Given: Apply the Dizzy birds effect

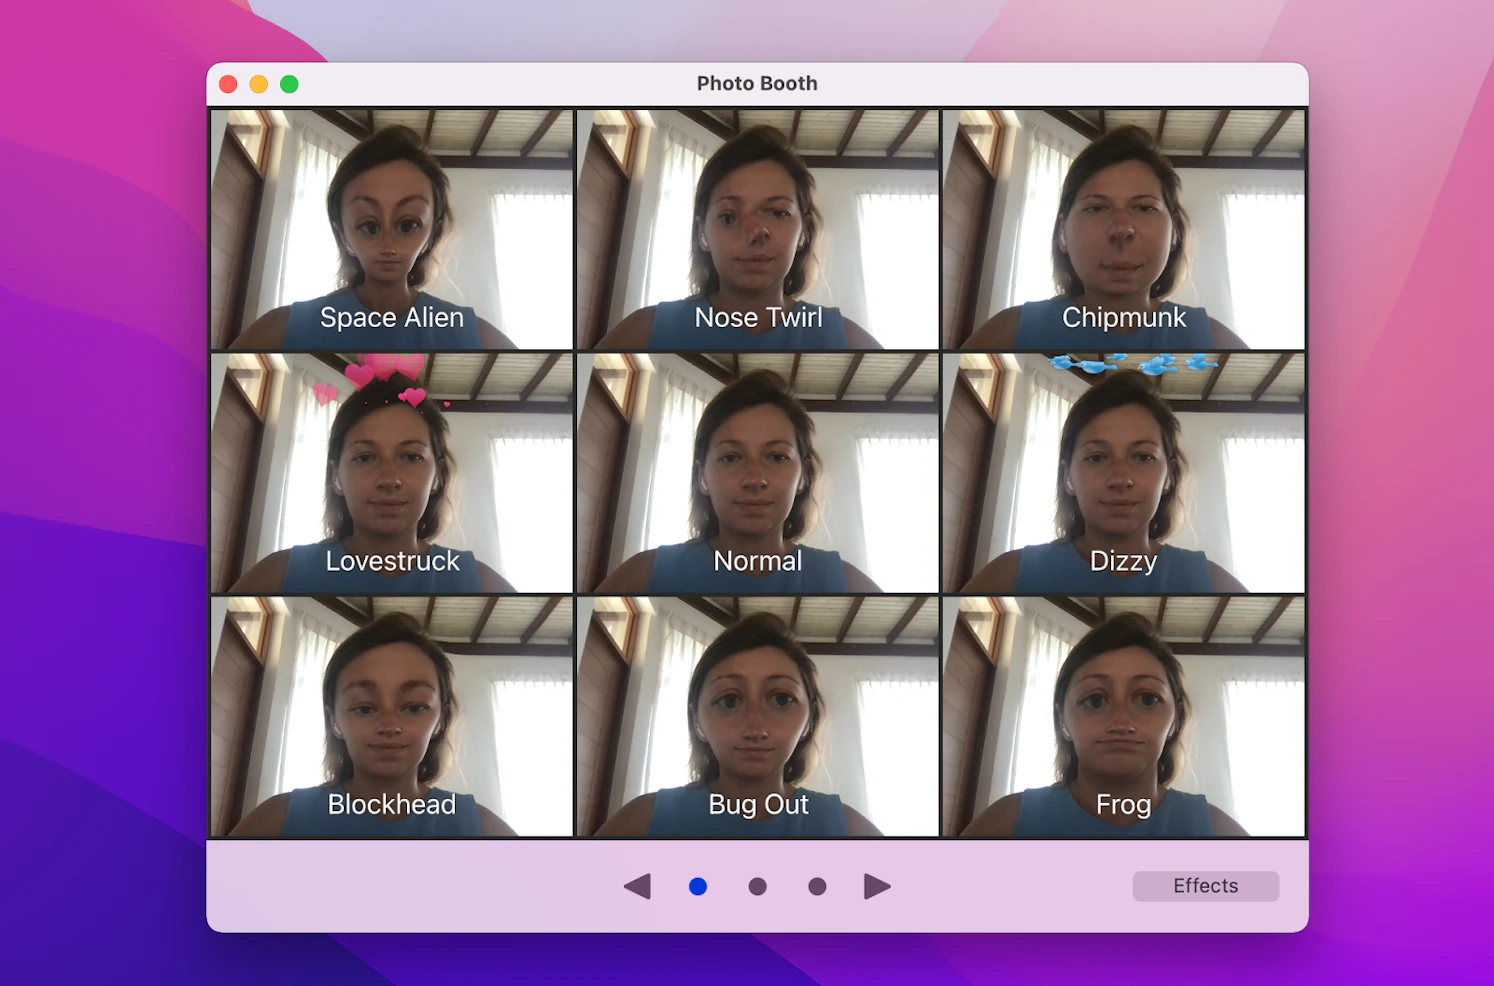Looking at the screenshot, I should coord(1124,472).
